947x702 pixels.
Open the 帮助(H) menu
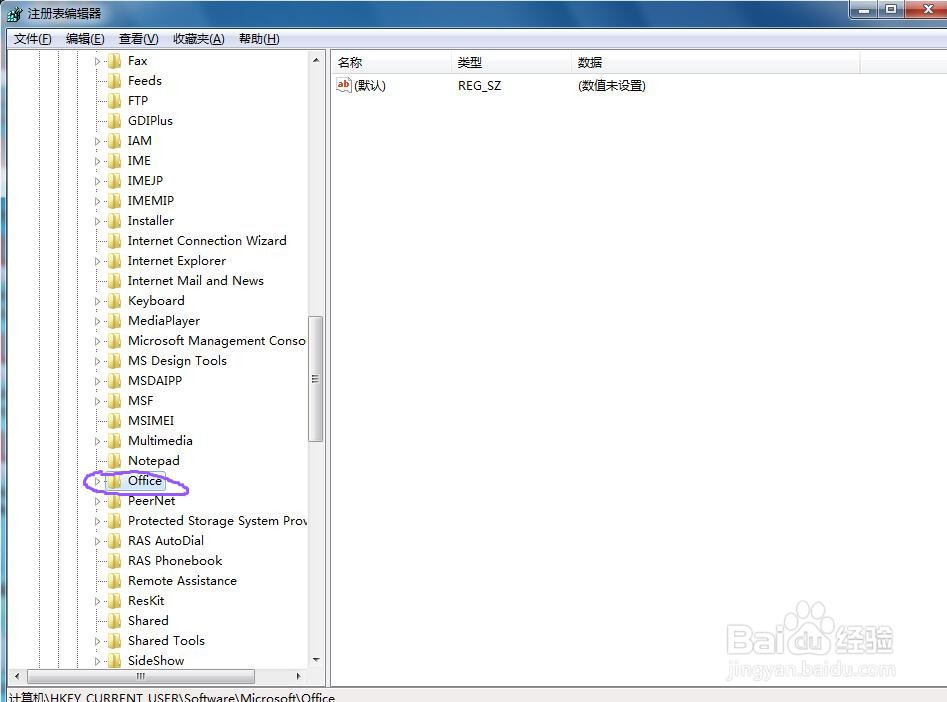(x=259, y=39)
